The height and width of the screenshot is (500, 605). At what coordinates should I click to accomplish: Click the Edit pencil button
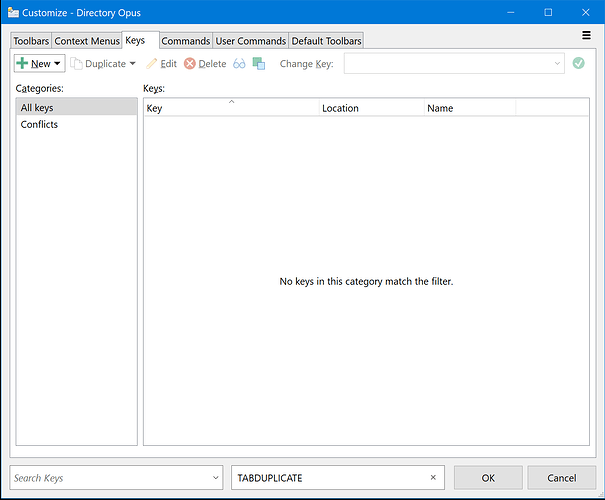[x=161, y=64]
